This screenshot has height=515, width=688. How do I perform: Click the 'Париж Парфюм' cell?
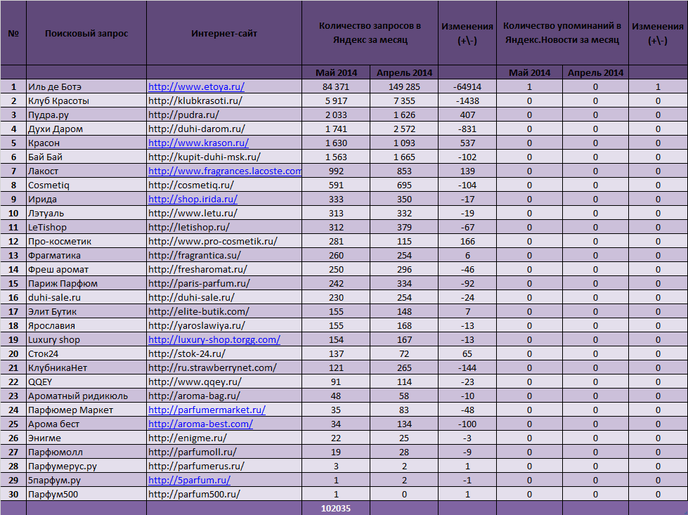pyautogui.click(x=86, y=283)
